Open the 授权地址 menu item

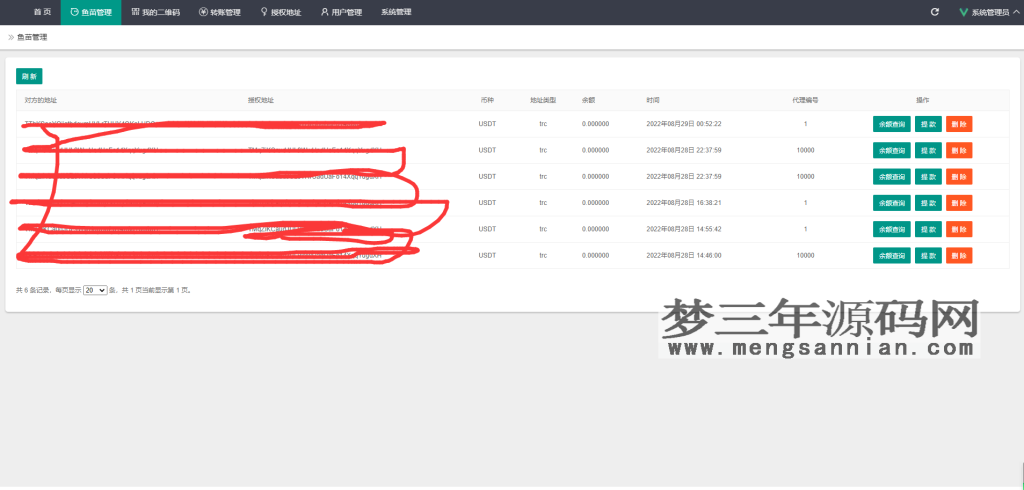(281, 12)
